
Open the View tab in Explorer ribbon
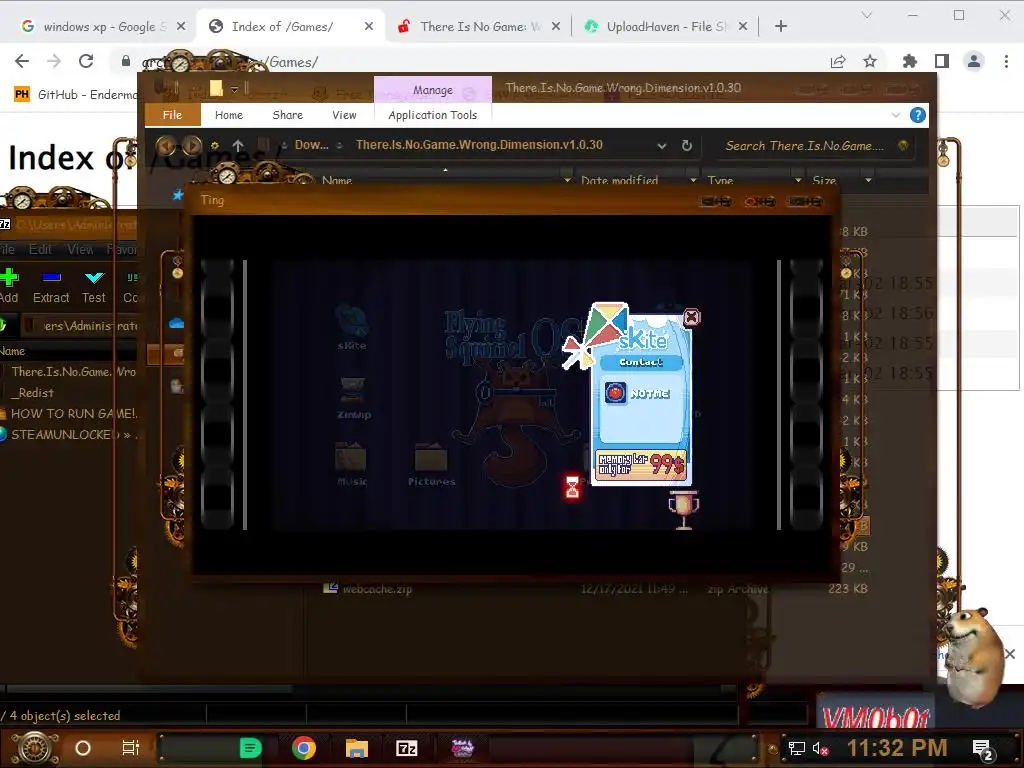pos(344,115)
